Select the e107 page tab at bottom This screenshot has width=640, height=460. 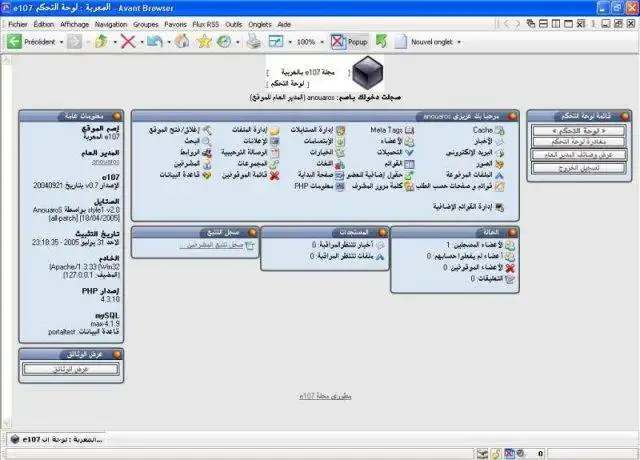pos(56,439)
